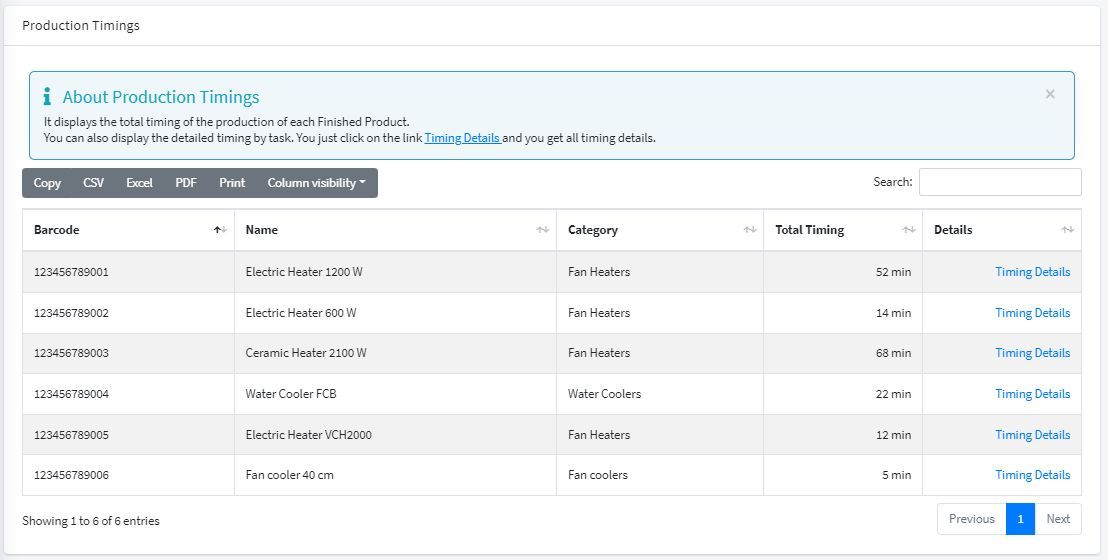Go to Next page of results
1108x560 pixels.
[x=1058, y=519]
